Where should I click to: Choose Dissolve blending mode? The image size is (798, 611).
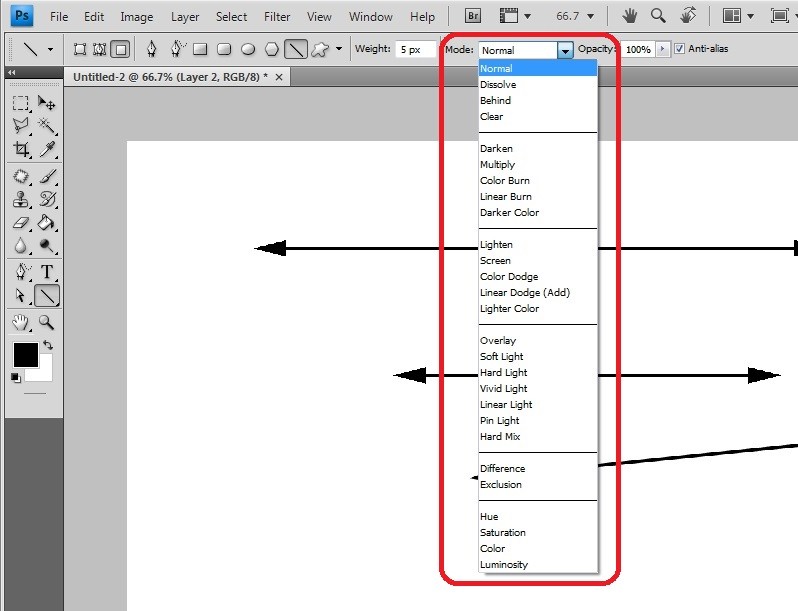(x=538, y=84)
